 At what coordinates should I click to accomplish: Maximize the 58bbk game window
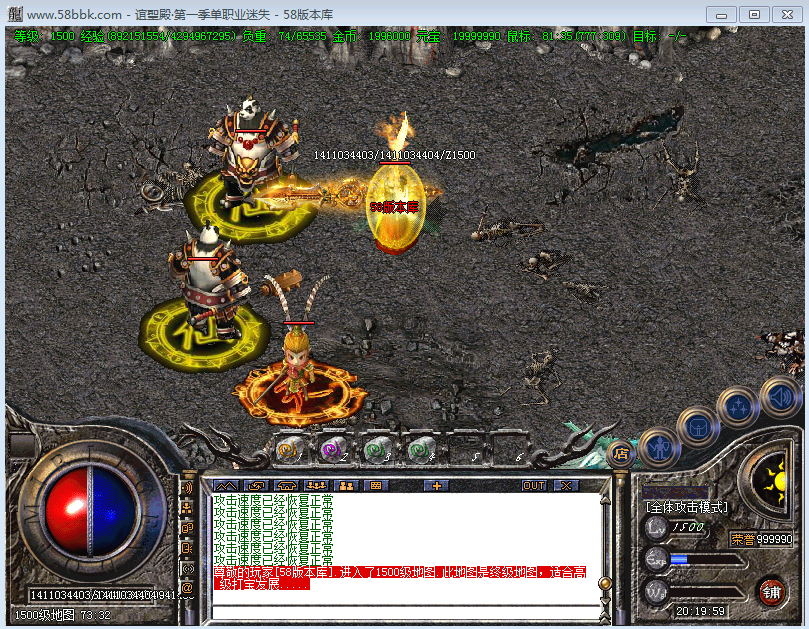click(754, 14)
